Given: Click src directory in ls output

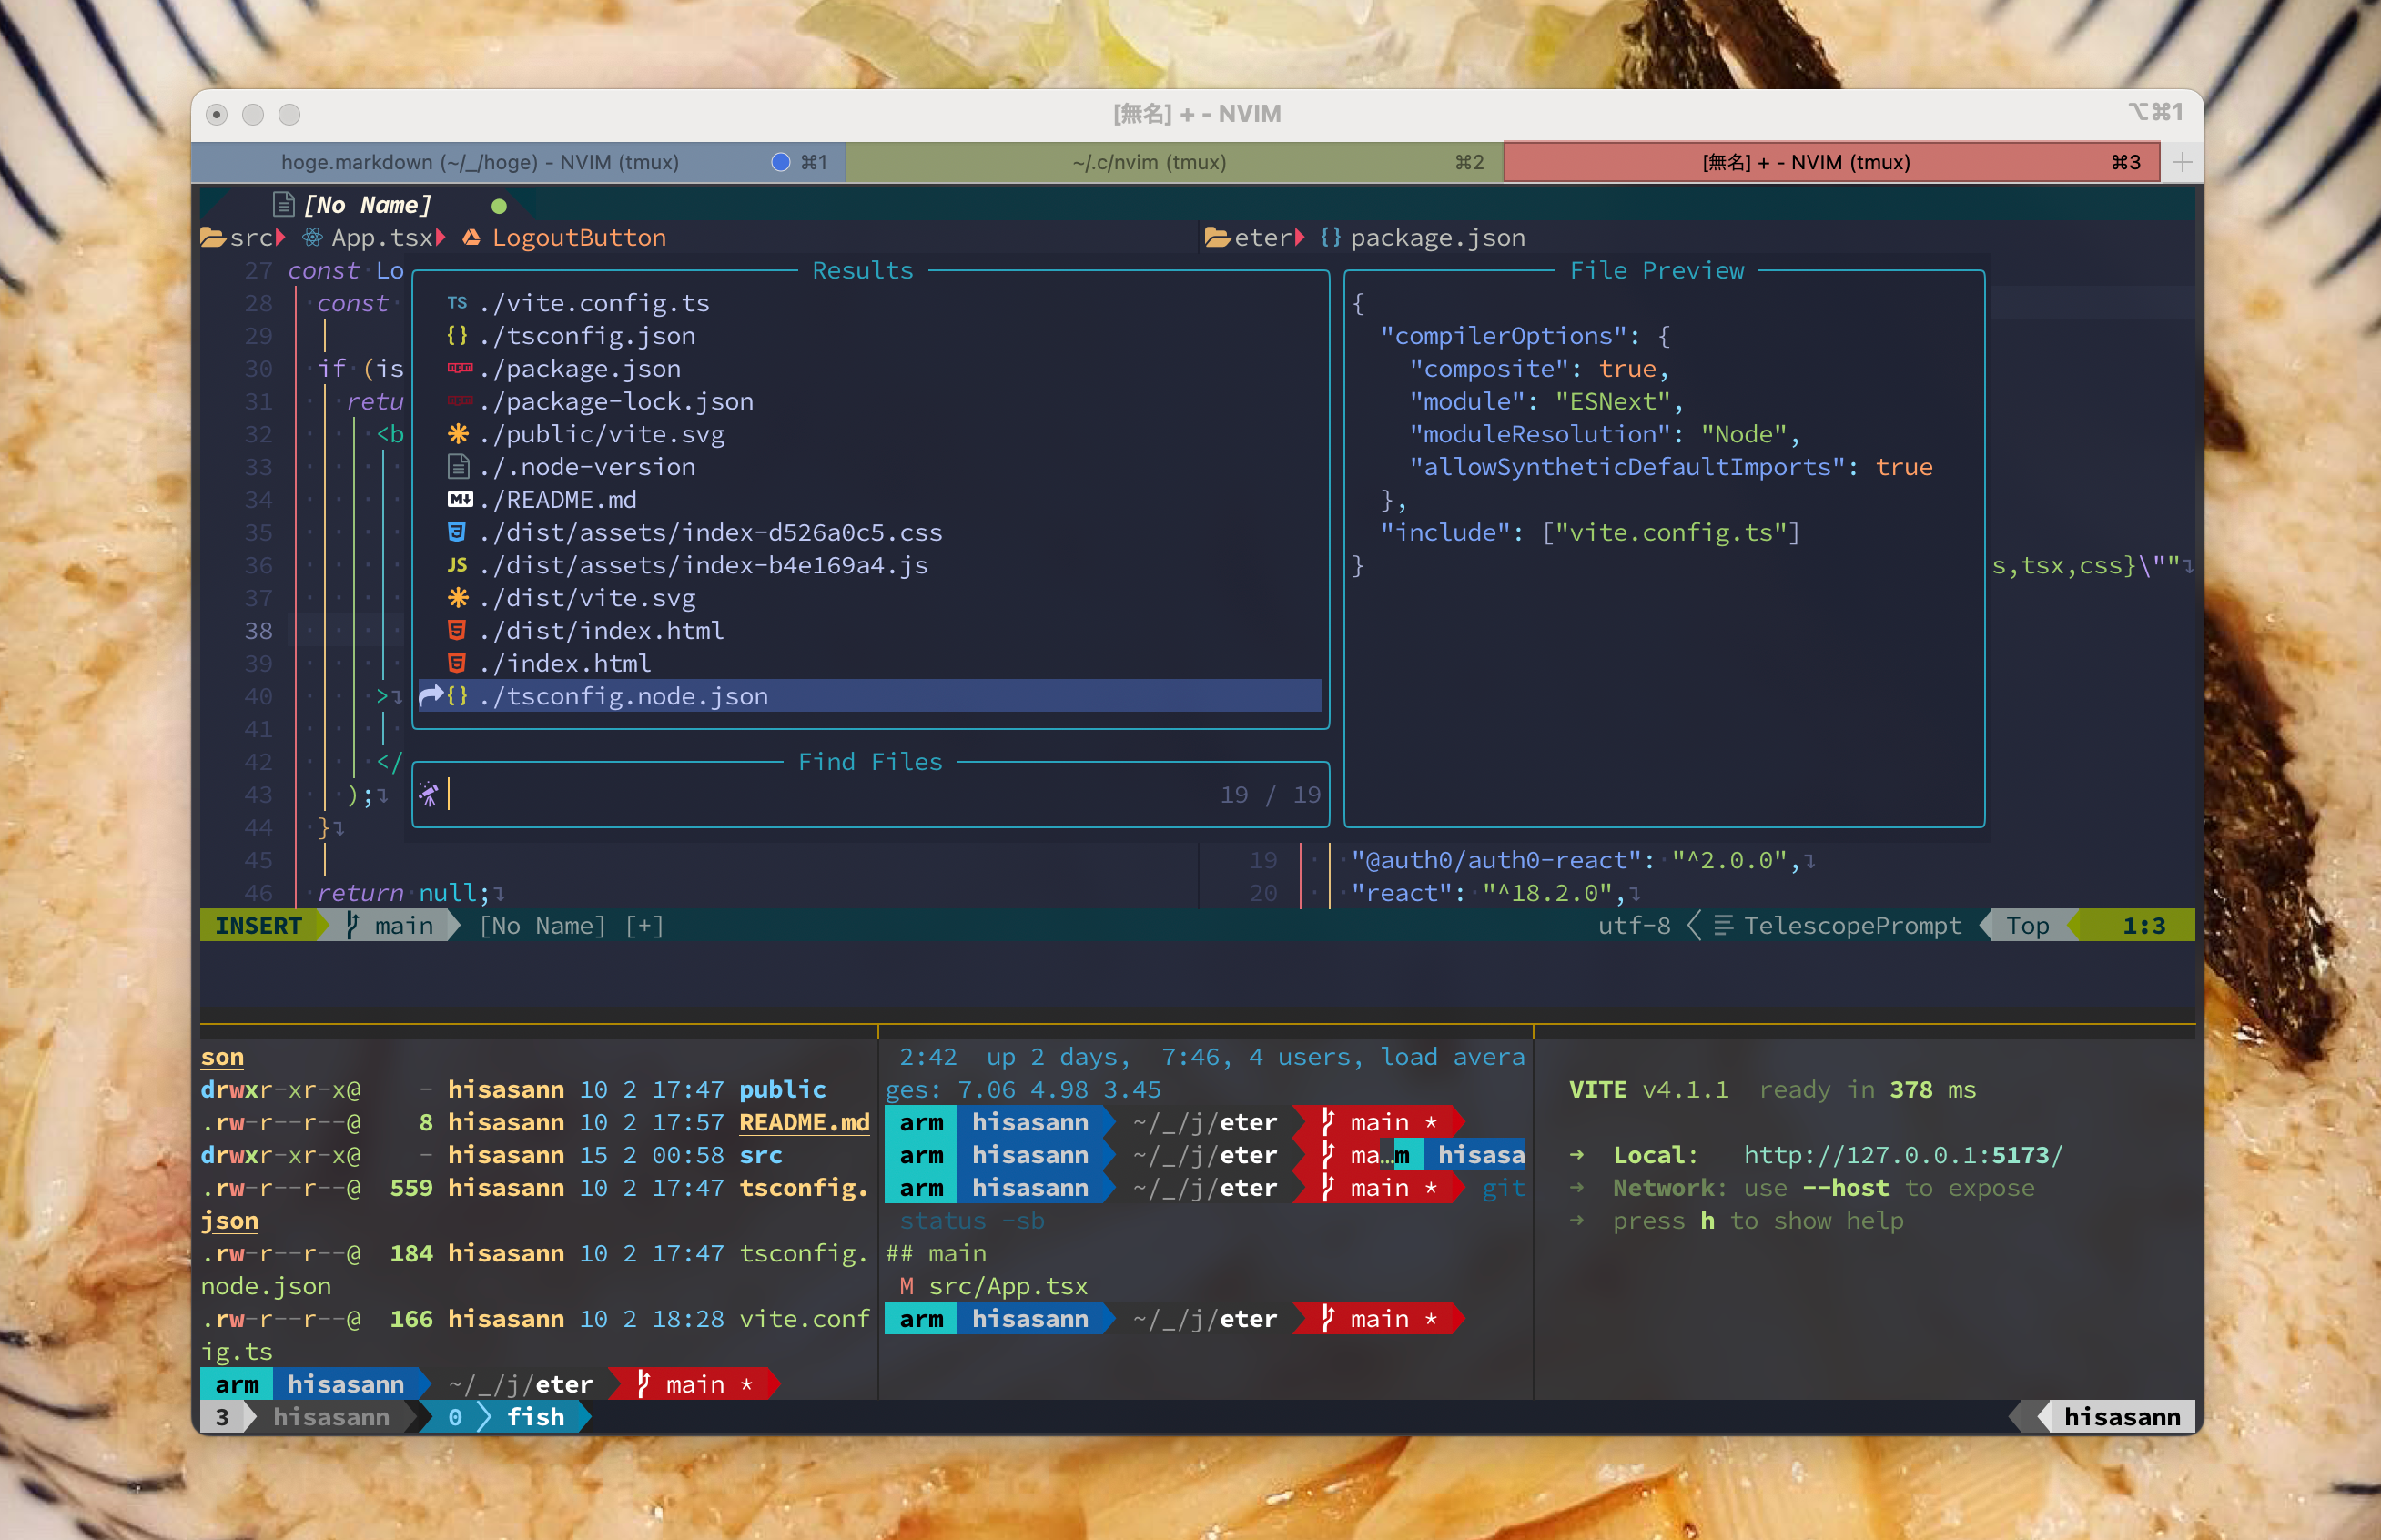Looking at the screenshot, I should click(x=761, y=1155).
